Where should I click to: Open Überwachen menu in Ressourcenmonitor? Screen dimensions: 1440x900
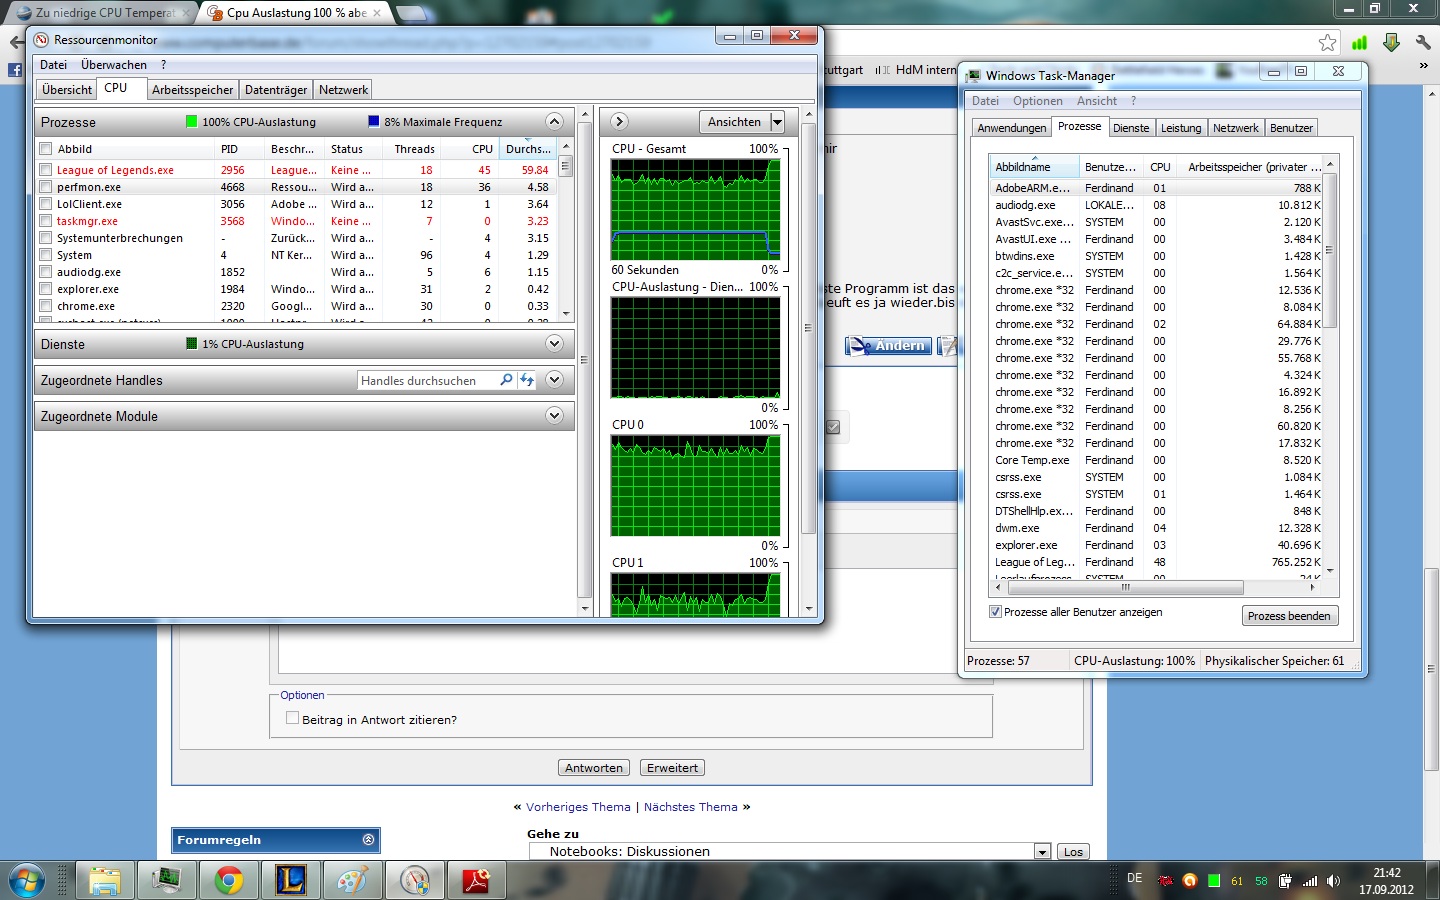[114, 65]
